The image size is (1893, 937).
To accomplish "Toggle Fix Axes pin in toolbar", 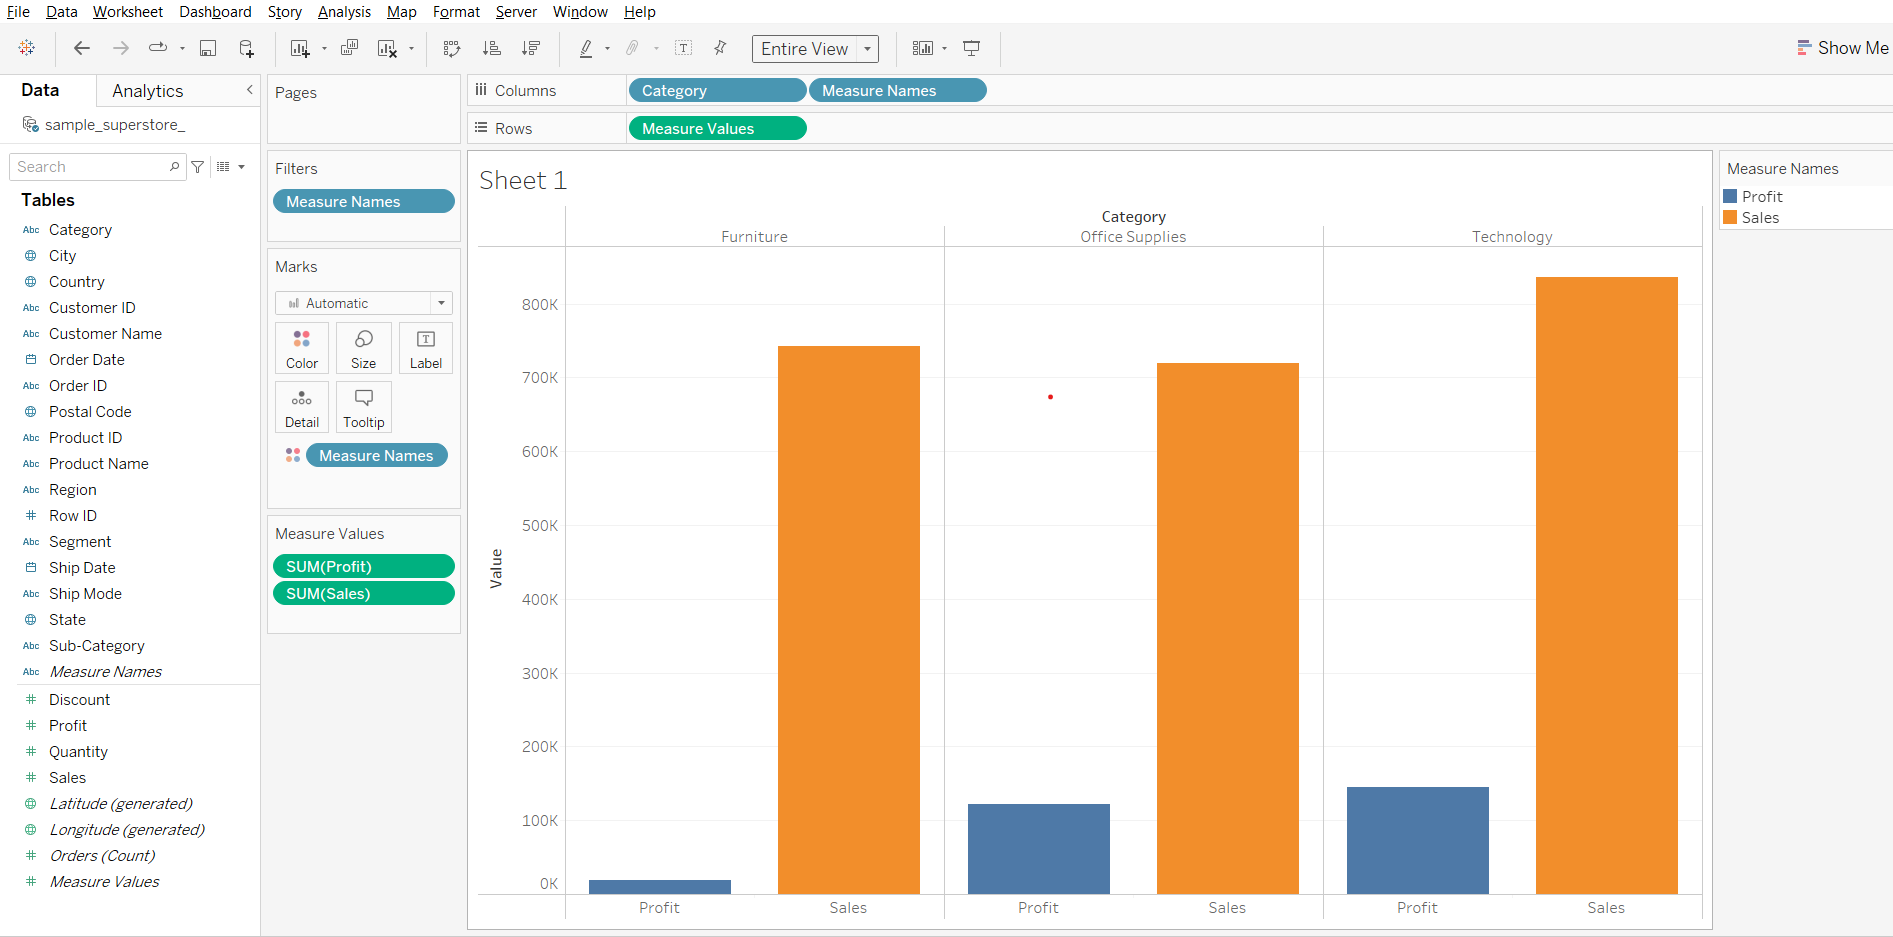I will [x=720, y=49].
